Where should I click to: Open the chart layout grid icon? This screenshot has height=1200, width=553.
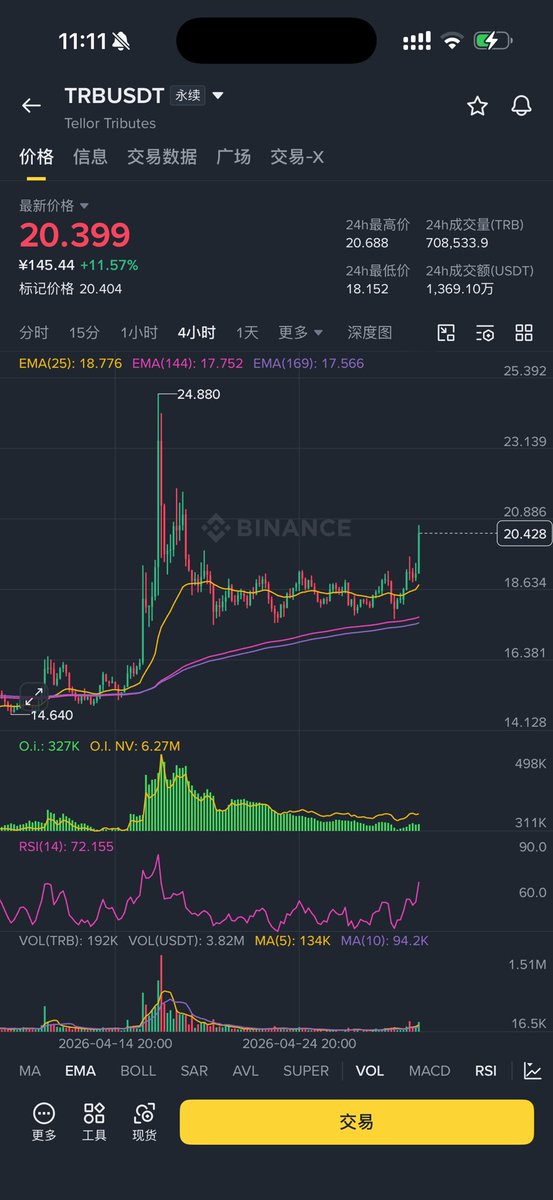pos(524,333)
